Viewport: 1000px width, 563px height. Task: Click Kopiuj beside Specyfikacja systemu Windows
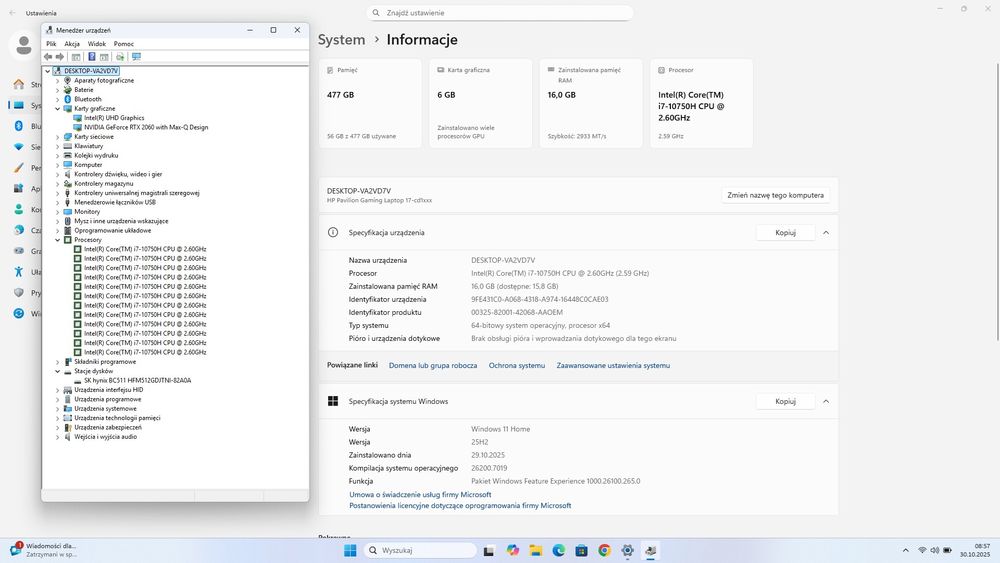tap(786, 402)
